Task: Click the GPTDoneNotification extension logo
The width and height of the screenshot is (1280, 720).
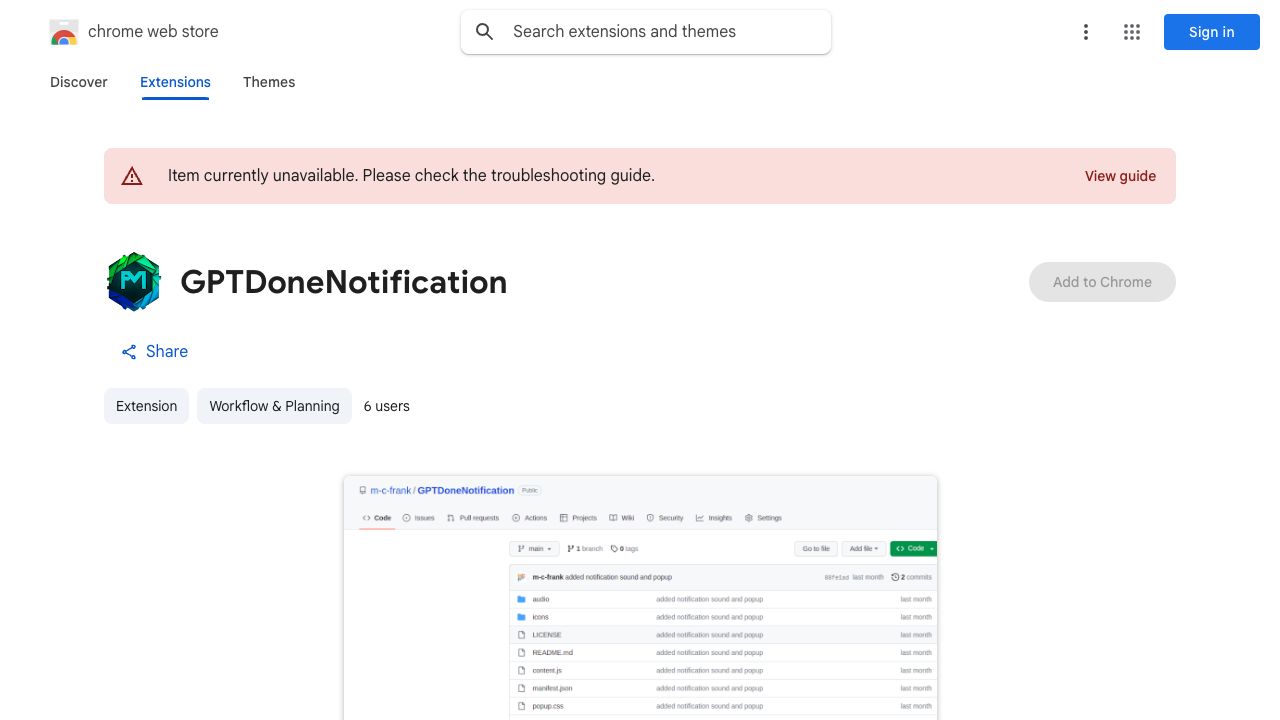Action: 134,282
